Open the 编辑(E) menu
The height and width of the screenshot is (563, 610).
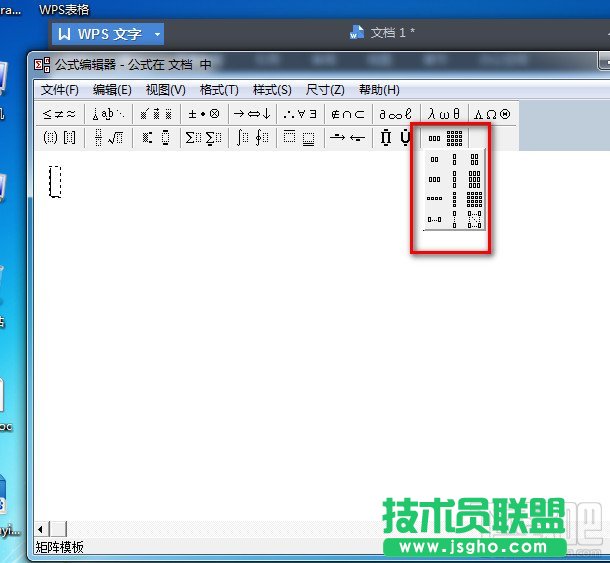(x=112, y=90)
